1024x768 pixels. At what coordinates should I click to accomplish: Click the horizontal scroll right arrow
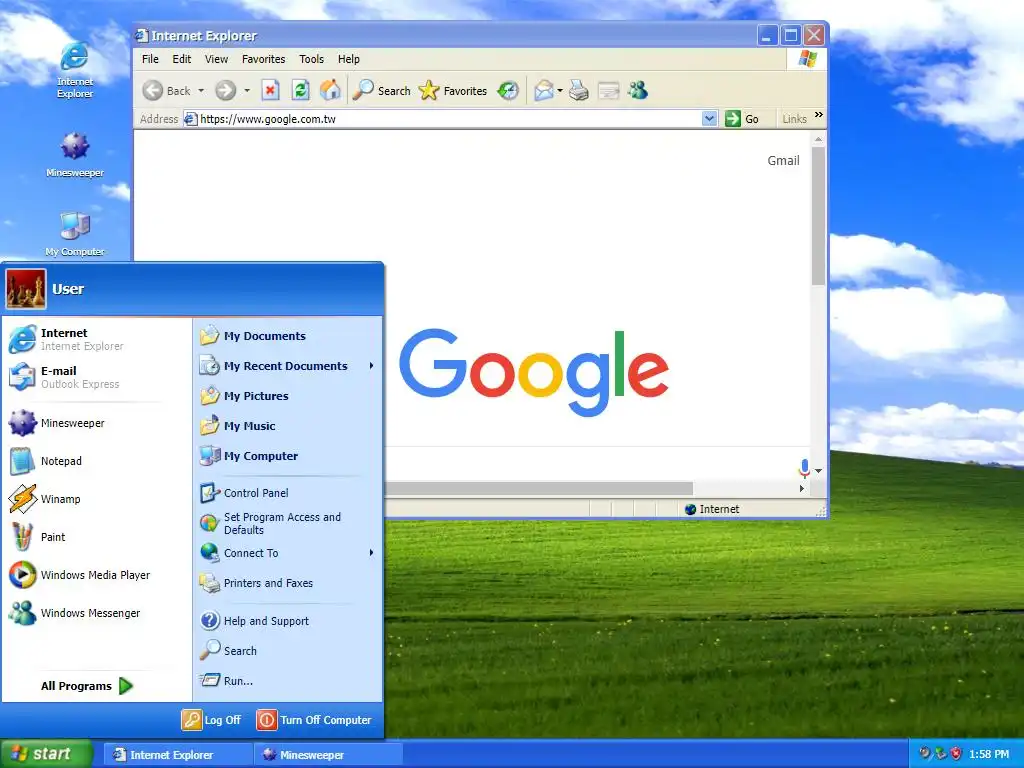point(802,488)
